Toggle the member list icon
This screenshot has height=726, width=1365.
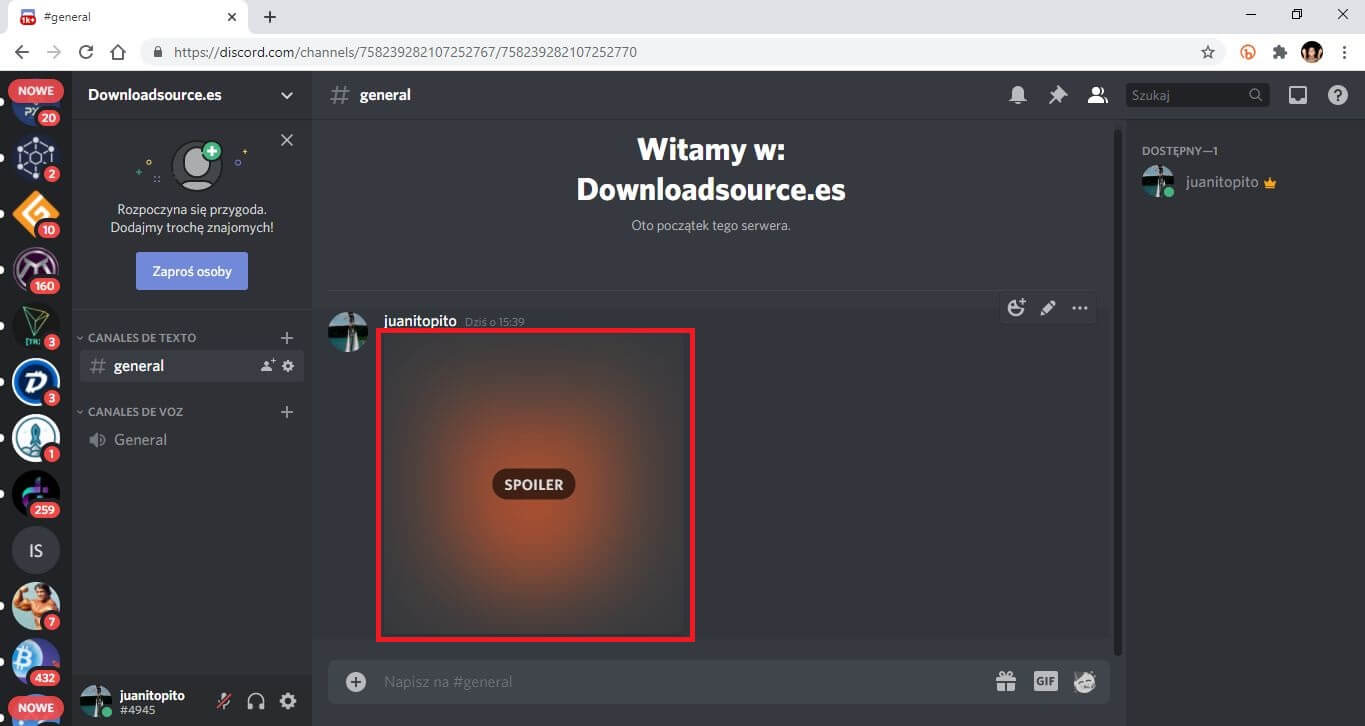coord(1097,95)
